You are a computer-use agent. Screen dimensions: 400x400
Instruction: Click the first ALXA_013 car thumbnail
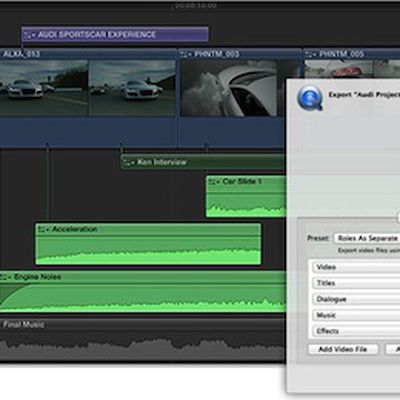[x=44, y=88]
